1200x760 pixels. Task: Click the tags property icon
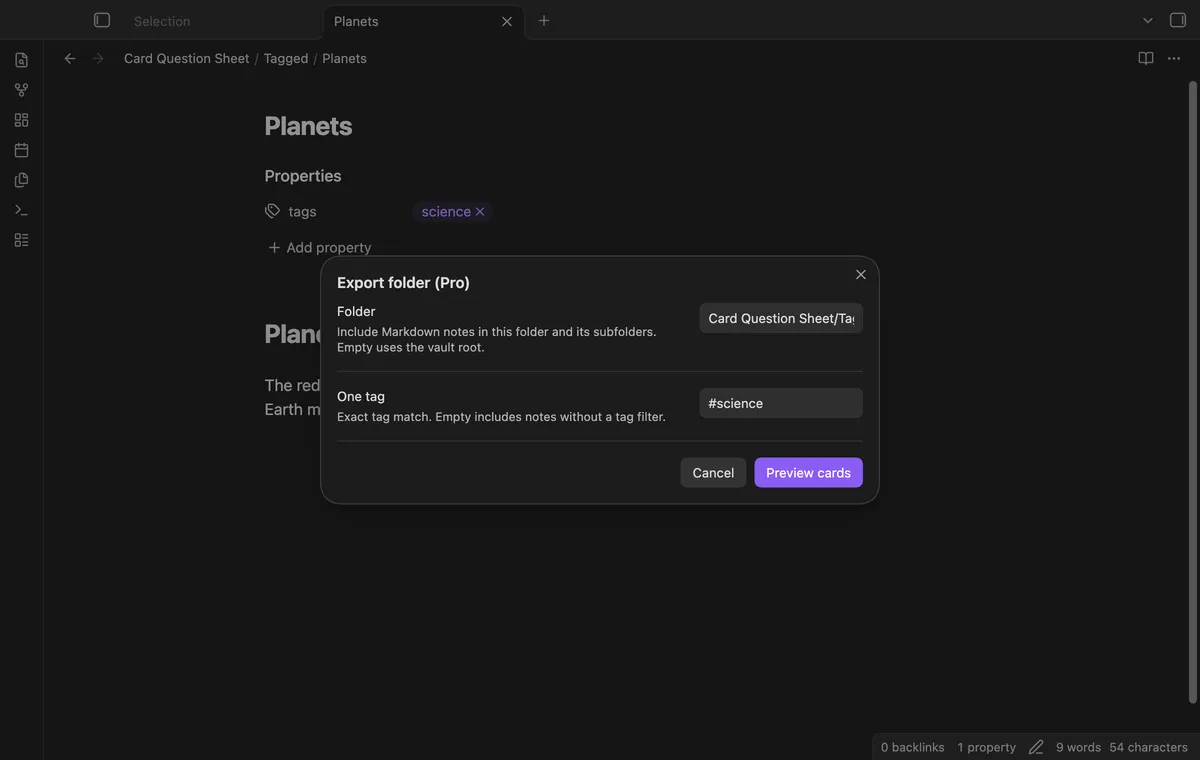pos(272,211)
